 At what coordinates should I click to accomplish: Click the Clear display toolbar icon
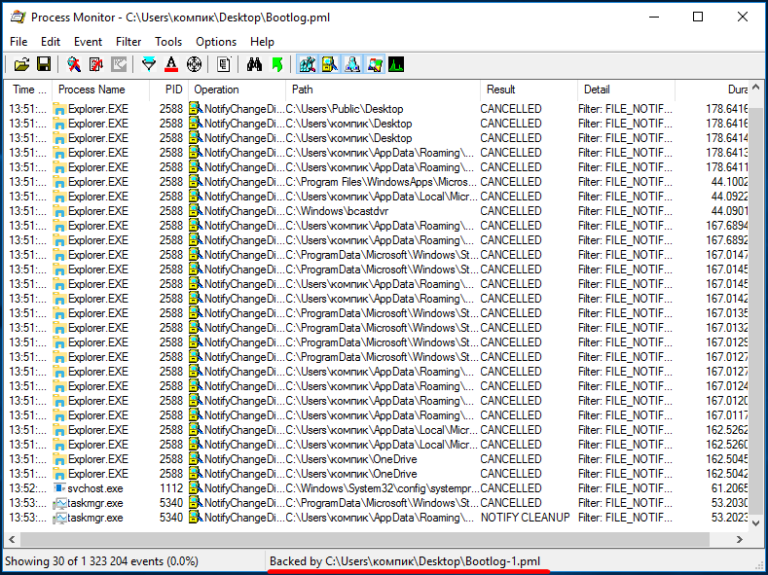pos(119,65)
